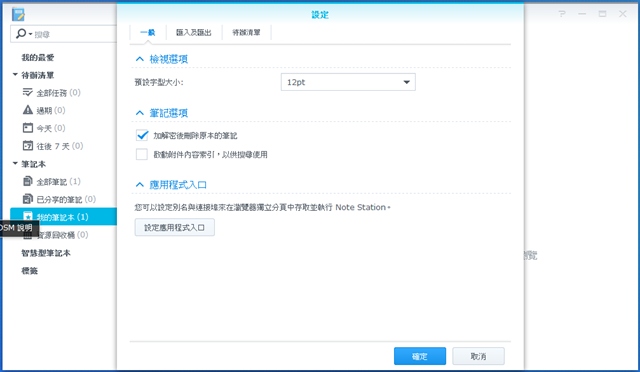Collapse the 檢視選項 section
The image size is (640, 372).
pos(140,59)
